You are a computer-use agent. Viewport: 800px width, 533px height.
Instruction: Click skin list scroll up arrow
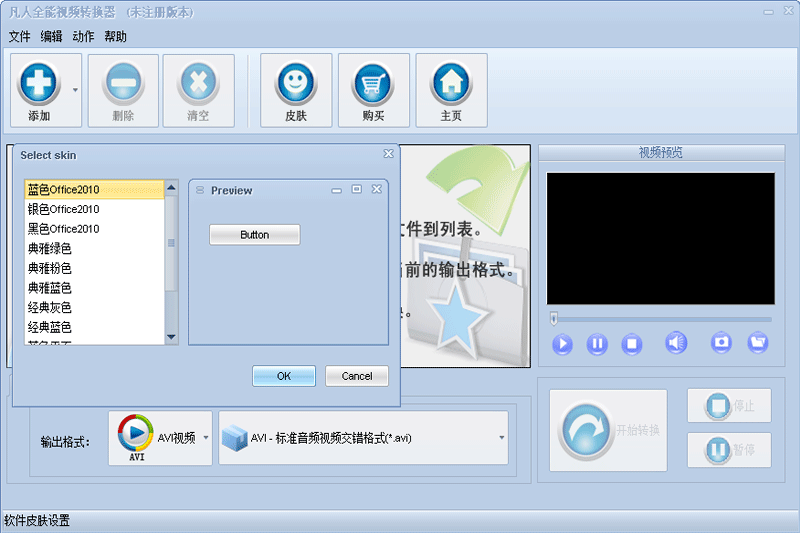171,188
